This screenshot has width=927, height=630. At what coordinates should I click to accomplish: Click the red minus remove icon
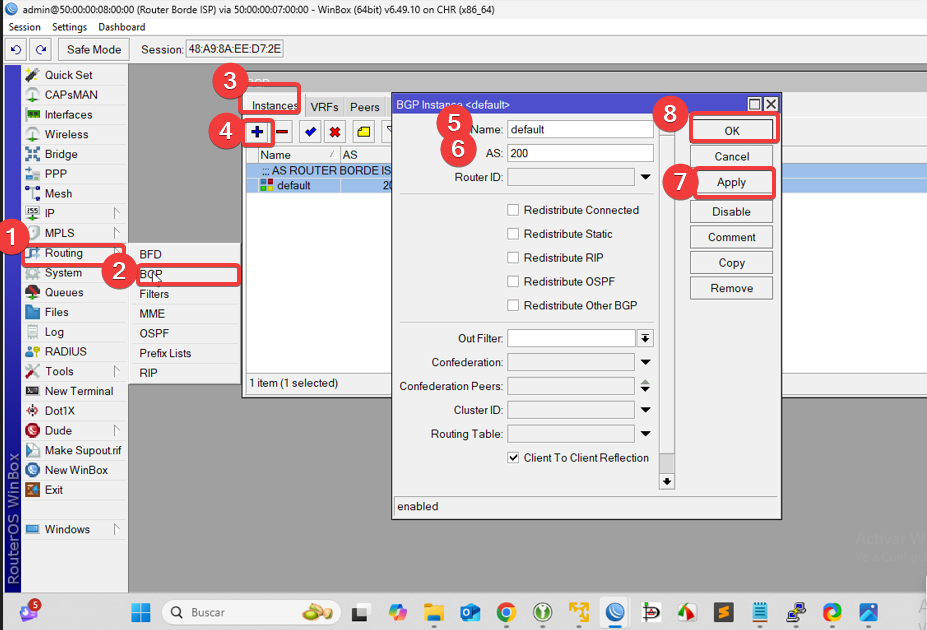point(283,132)
